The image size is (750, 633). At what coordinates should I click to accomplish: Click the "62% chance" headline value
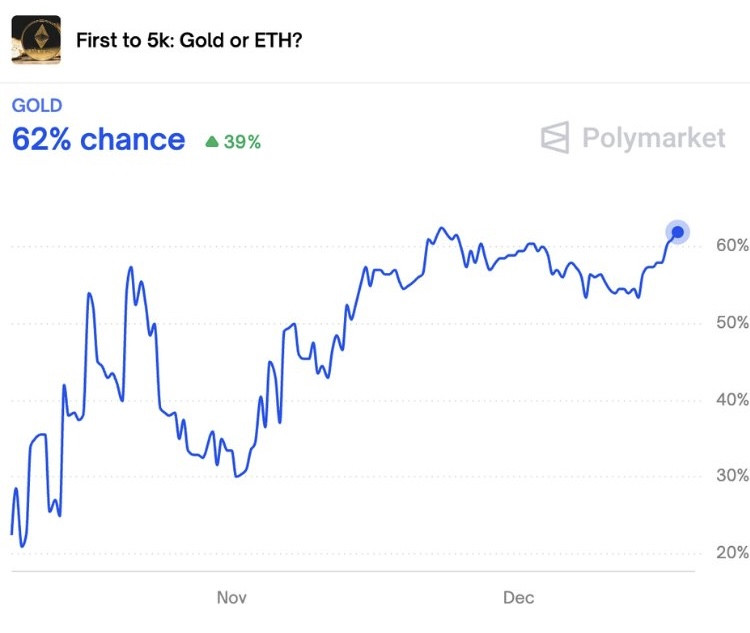pos(98,140)
